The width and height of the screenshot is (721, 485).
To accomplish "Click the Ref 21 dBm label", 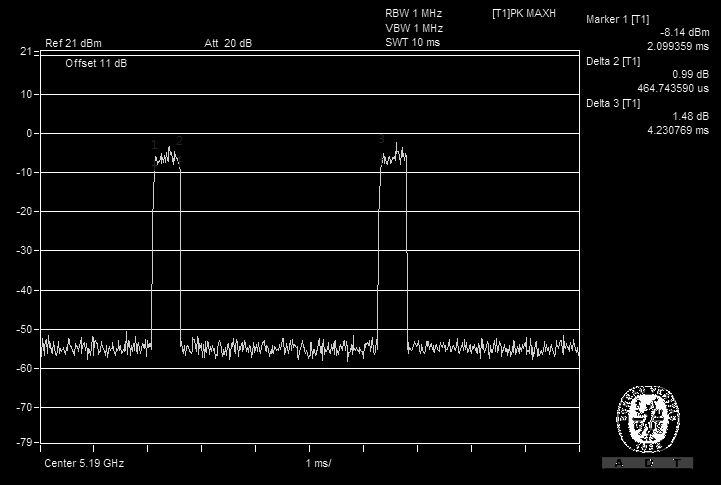I will point(73,43).
